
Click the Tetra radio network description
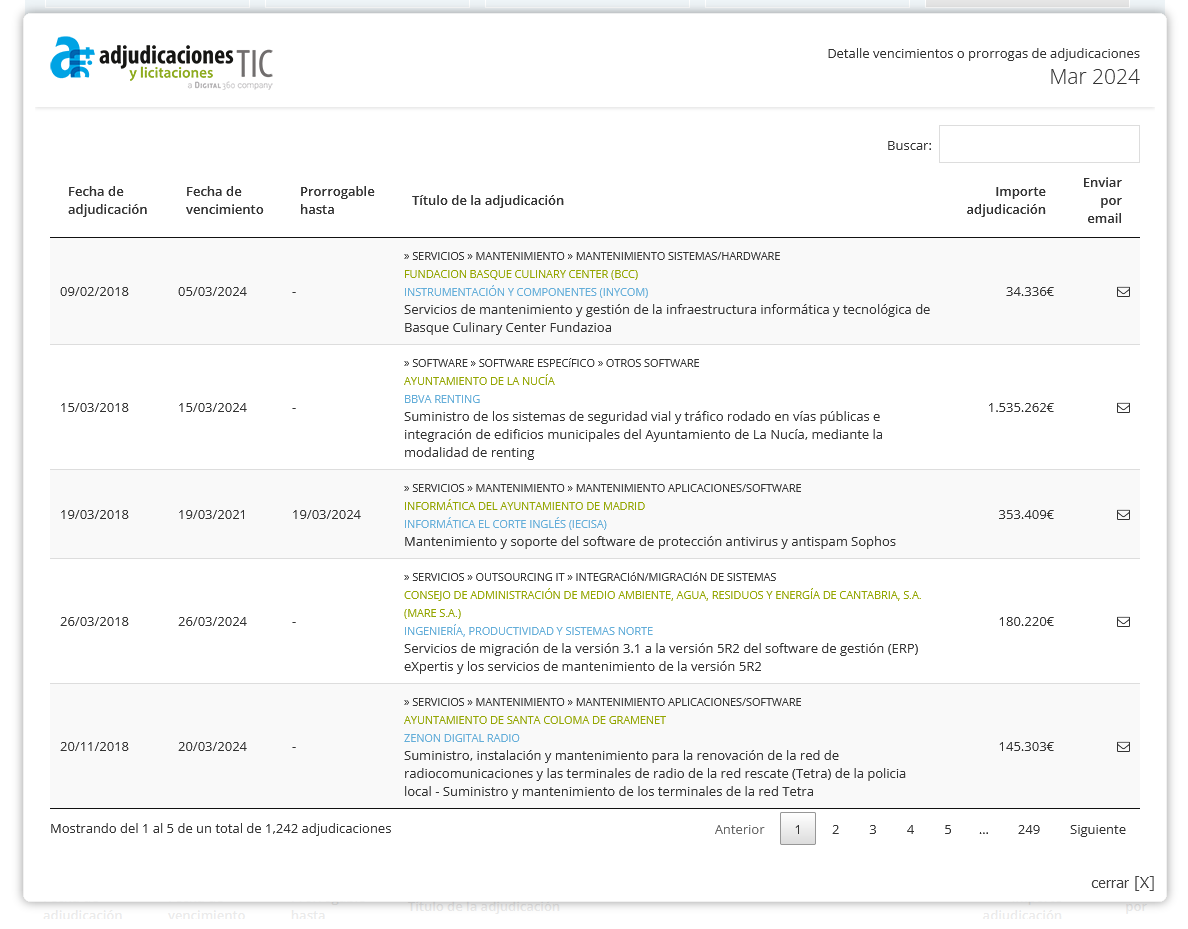655,774
